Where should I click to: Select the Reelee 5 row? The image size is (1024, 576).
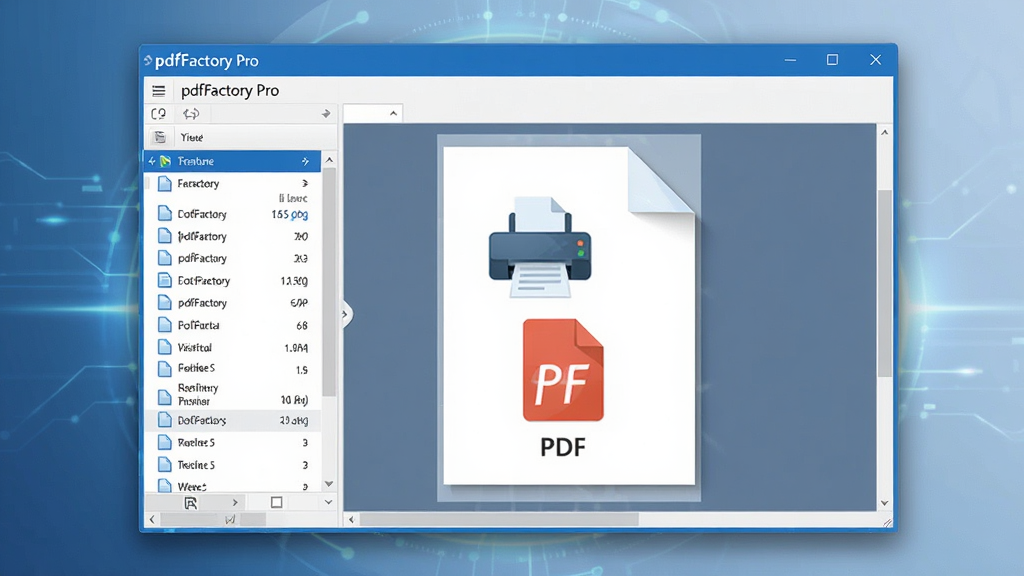(x=232, y=442)
